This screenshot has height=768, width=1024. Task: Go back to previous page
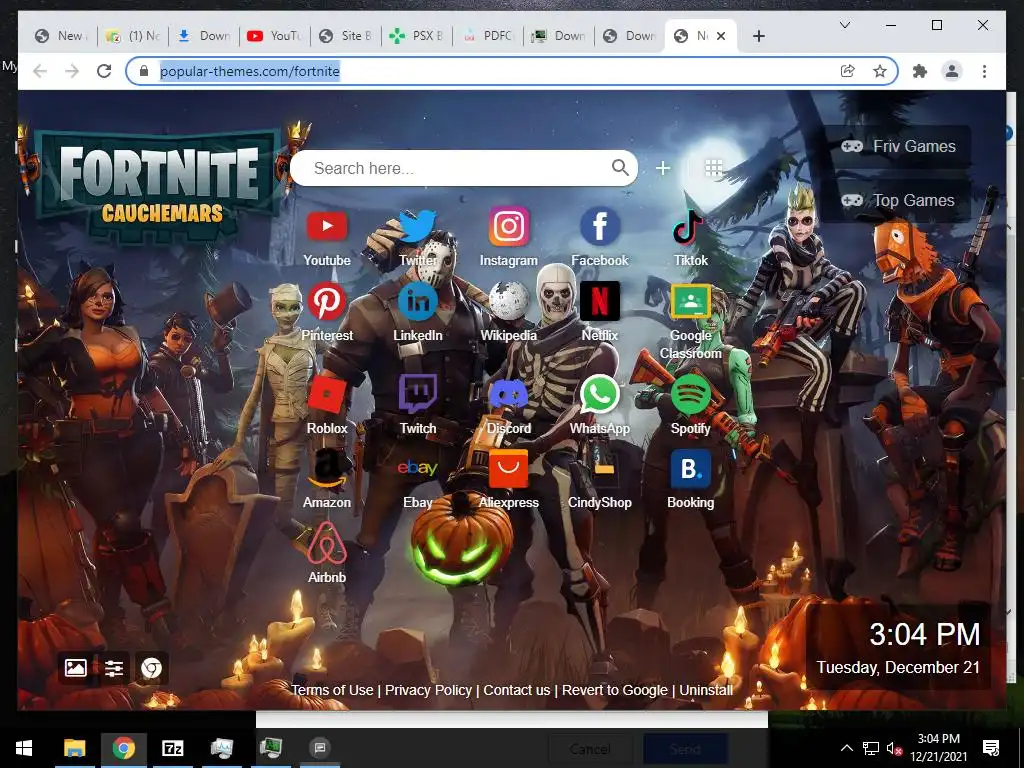click(40, 71)
